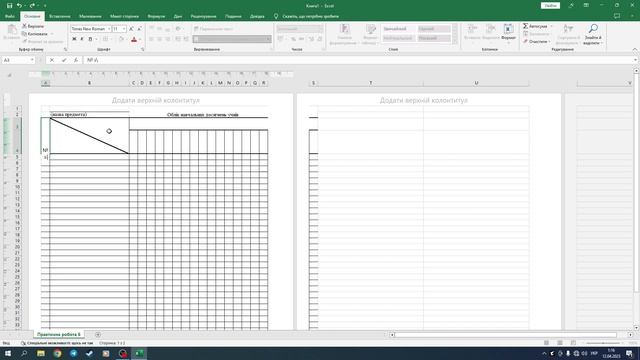The image size is (640, 360).
Task: Switch to Page Break Preview in the status bar
Action: (573, 343)
